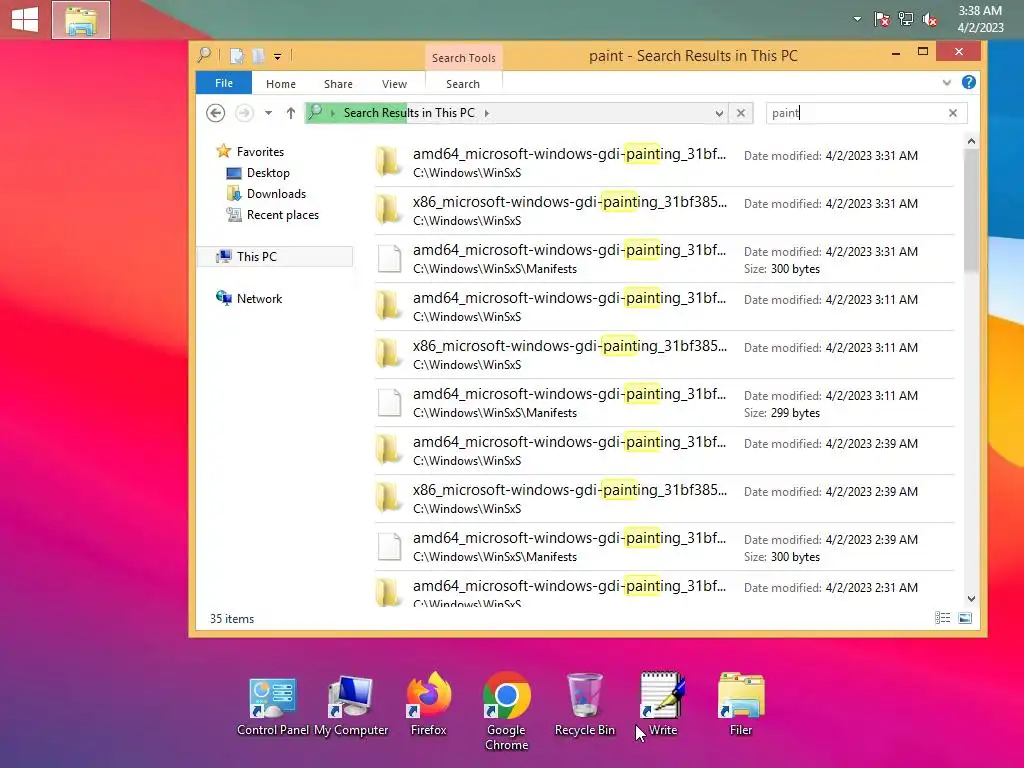Click 'Search Results in This PC' breadcrumb
This screenshot has width=1024, height=768.
[x=409, y=113]
